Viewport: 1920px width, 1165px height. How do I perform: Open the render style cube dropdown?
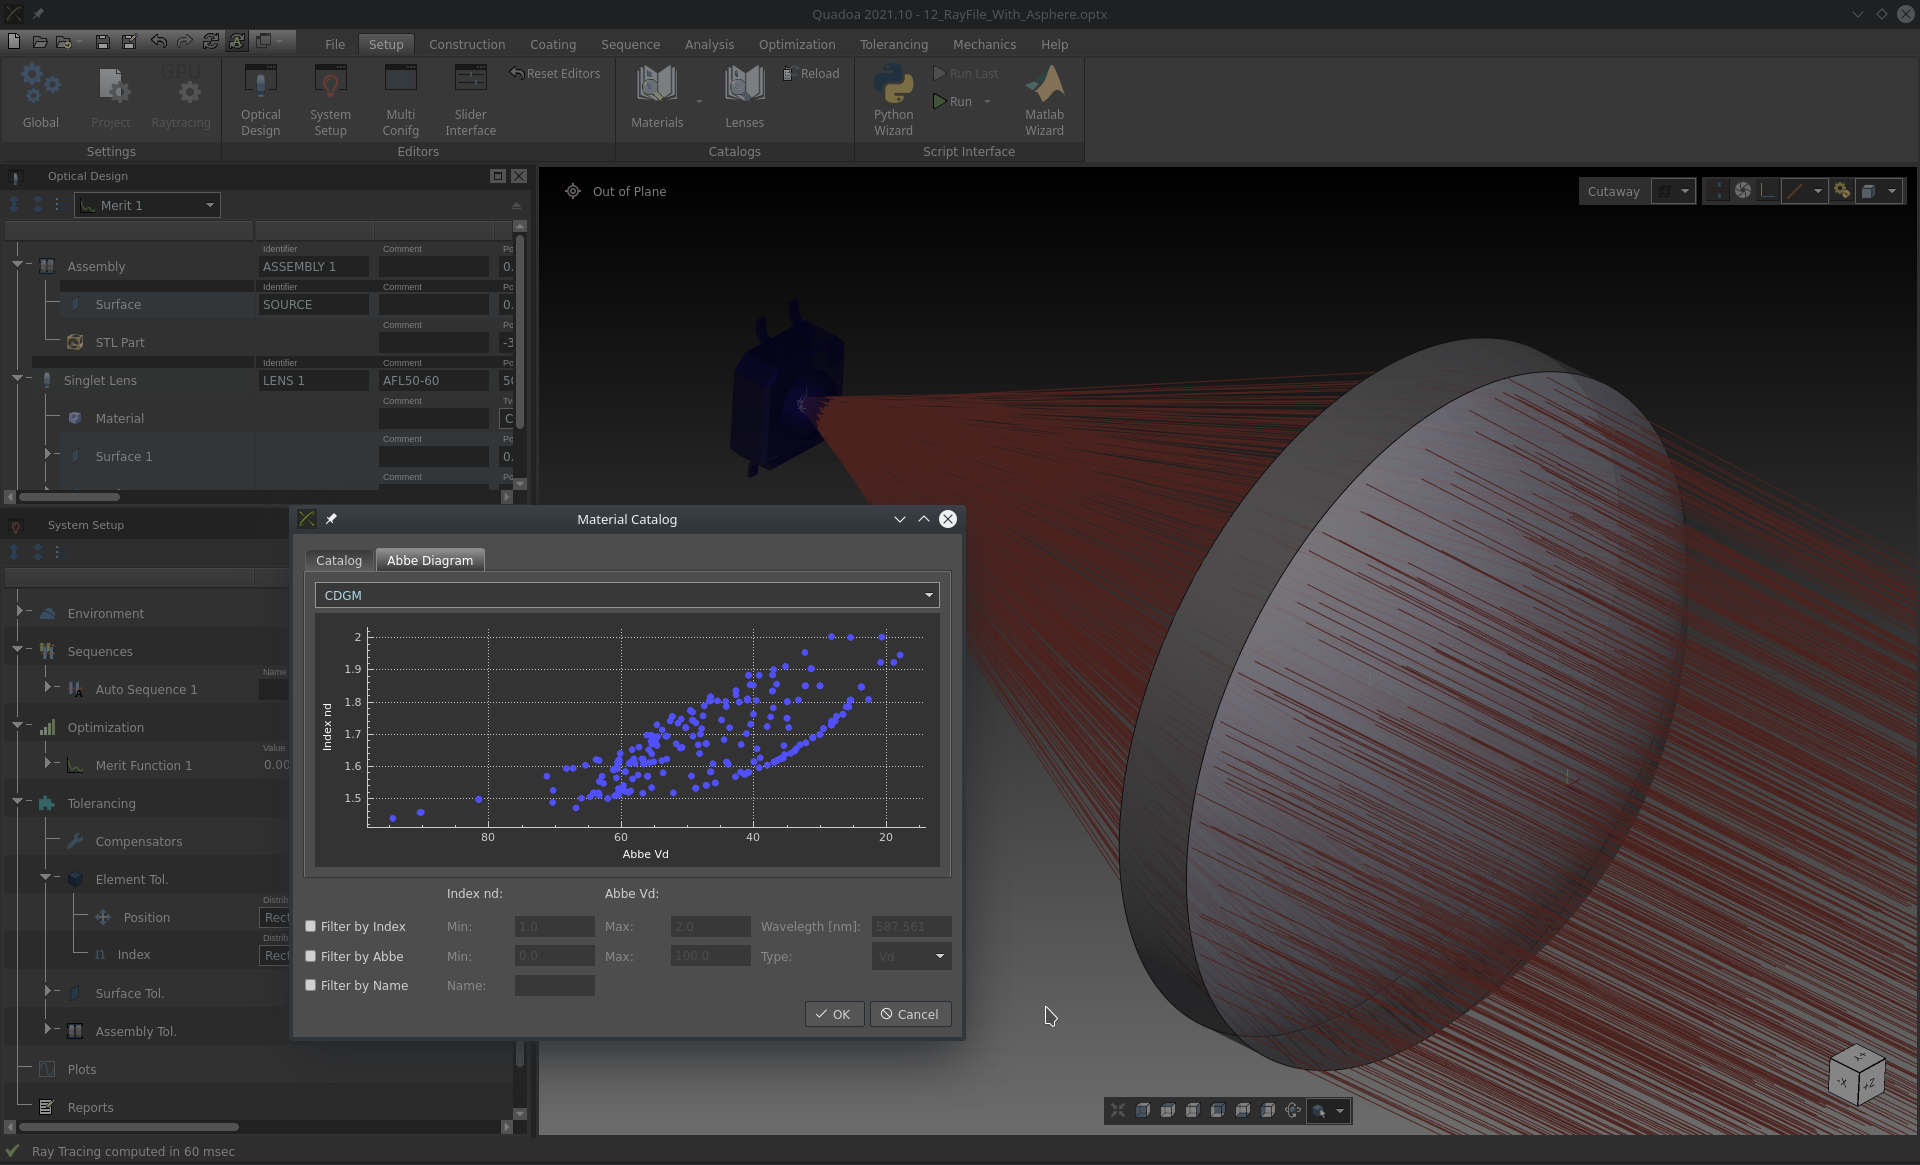coord(1879,191)
